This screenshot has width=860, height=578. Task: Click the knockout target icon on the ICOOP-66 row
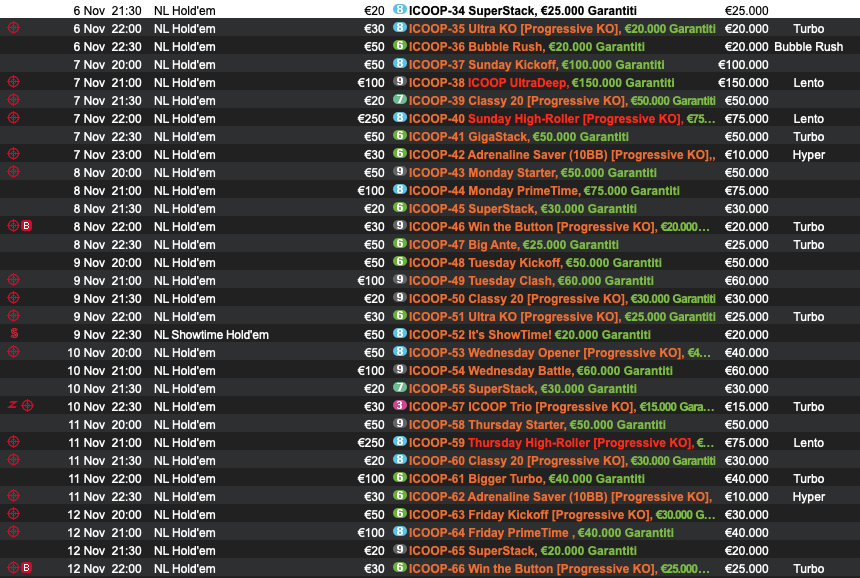tap(14, 568)
